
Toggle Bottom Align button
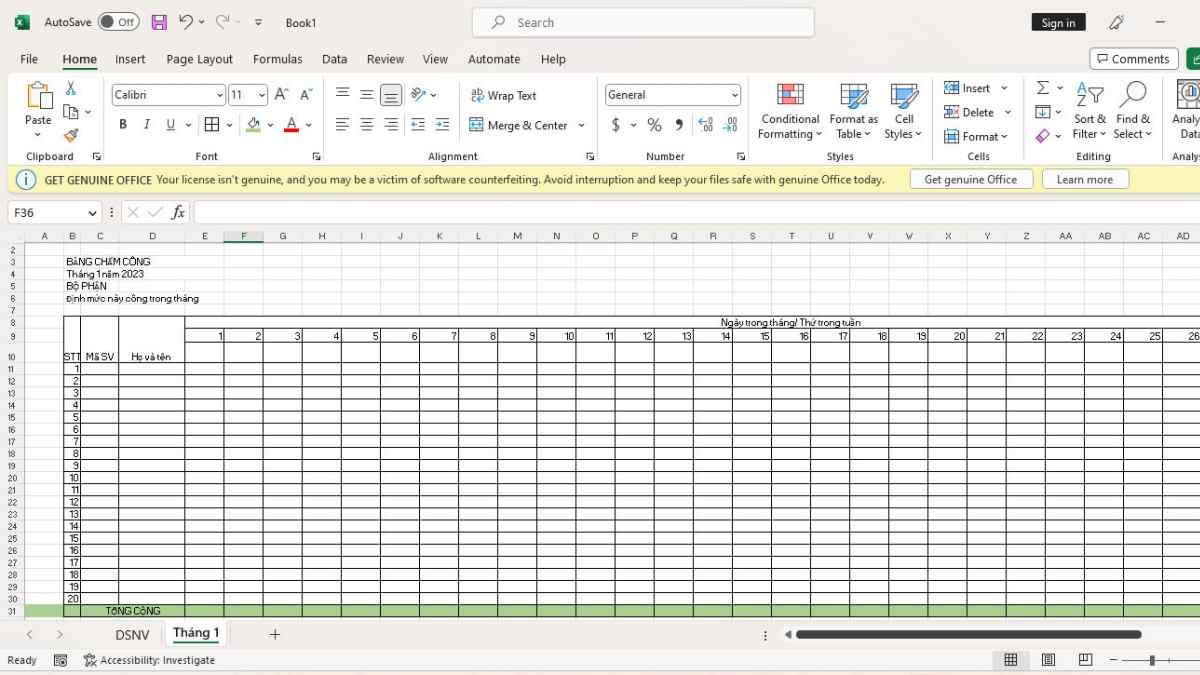[391, 95]
